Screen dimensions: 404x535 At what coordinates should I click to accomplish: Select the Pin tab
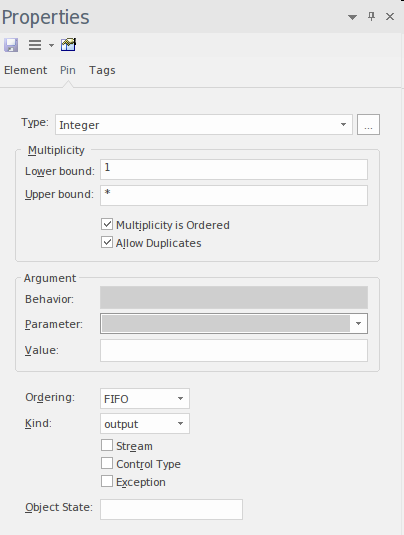pos(68,70)
